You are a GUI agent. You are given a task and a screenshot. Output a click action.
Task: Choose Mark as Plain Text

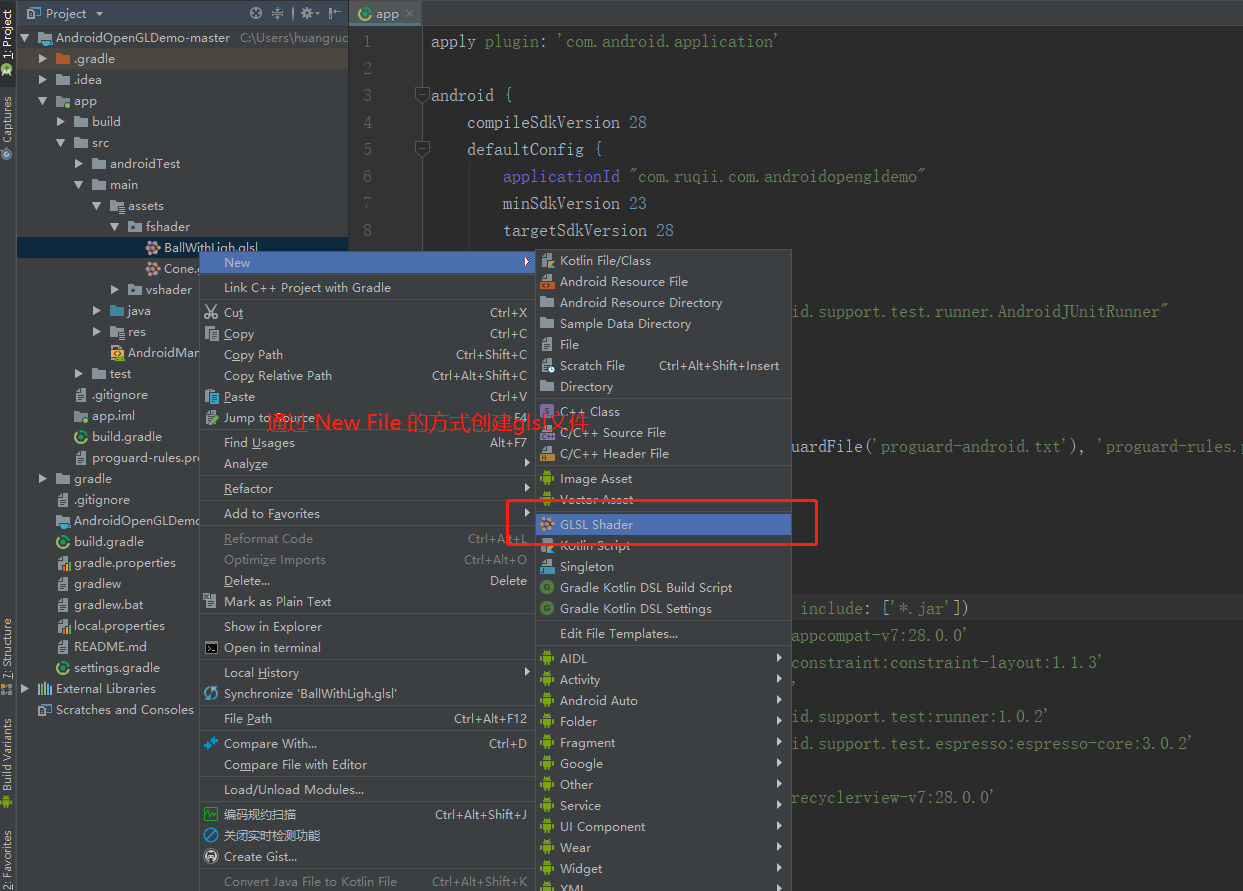click(x=275, y=602)
